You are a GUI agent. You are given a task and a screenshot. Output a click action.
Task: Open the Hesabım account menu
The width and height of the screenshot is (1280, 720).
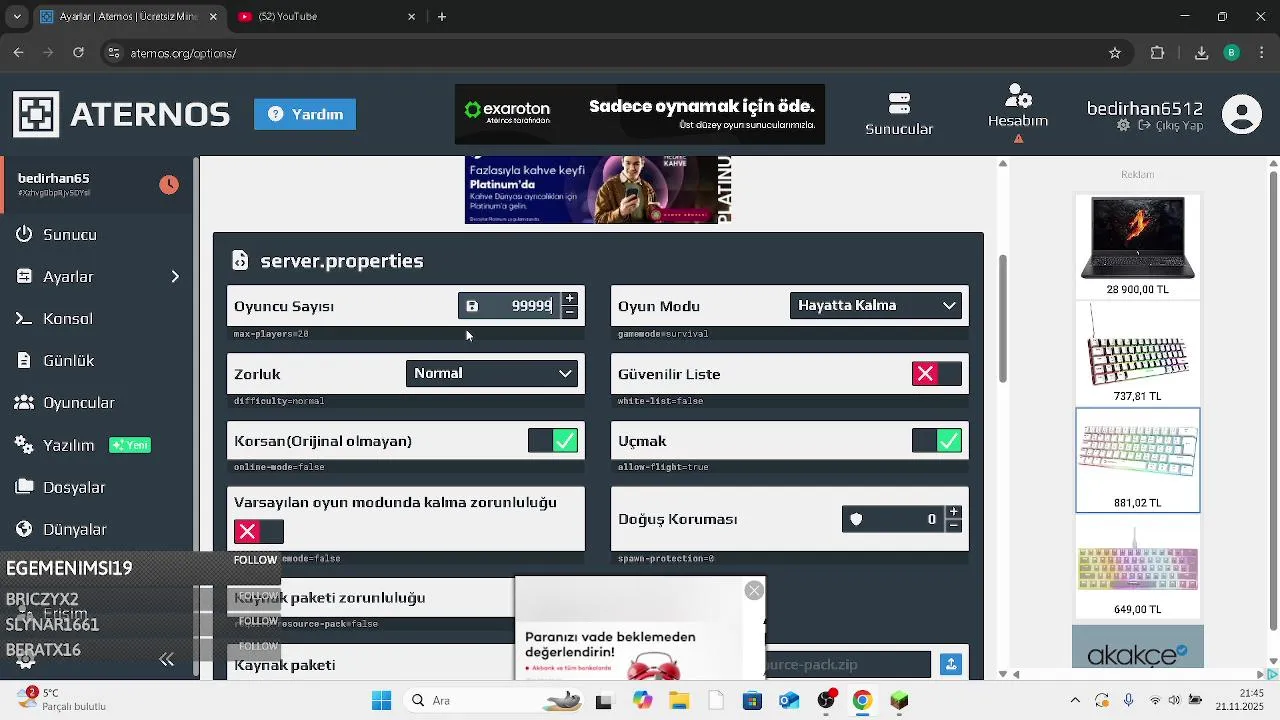click(x=1018, y=108)
